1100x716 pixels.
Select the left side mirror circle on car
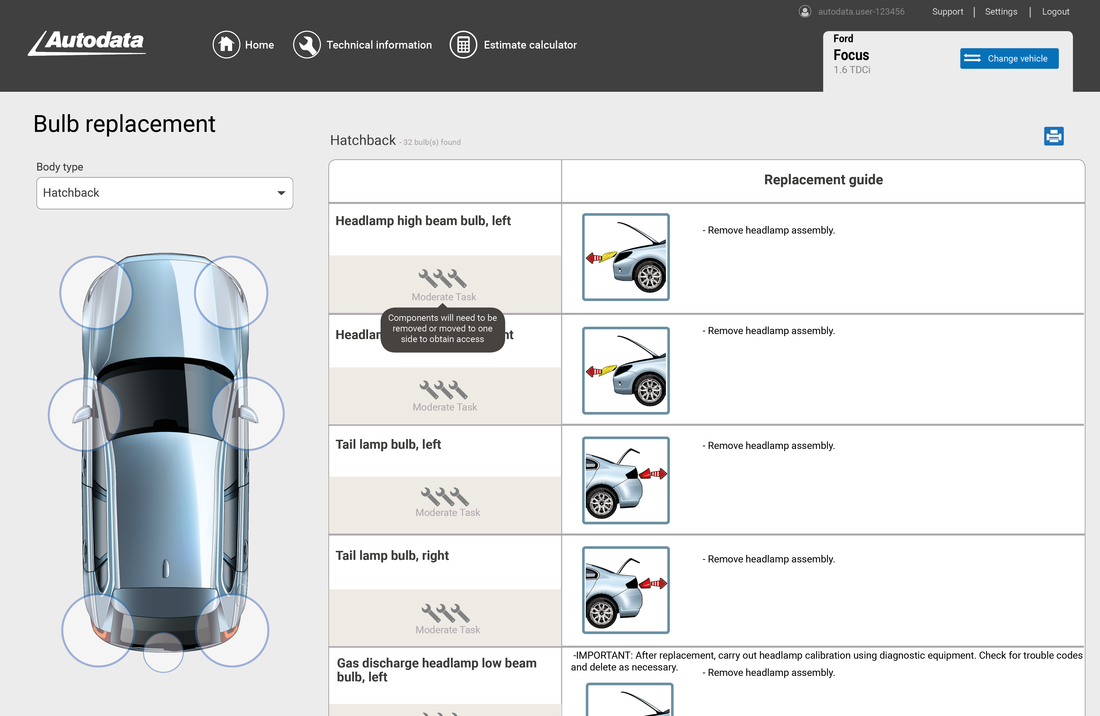coord(84,413)
